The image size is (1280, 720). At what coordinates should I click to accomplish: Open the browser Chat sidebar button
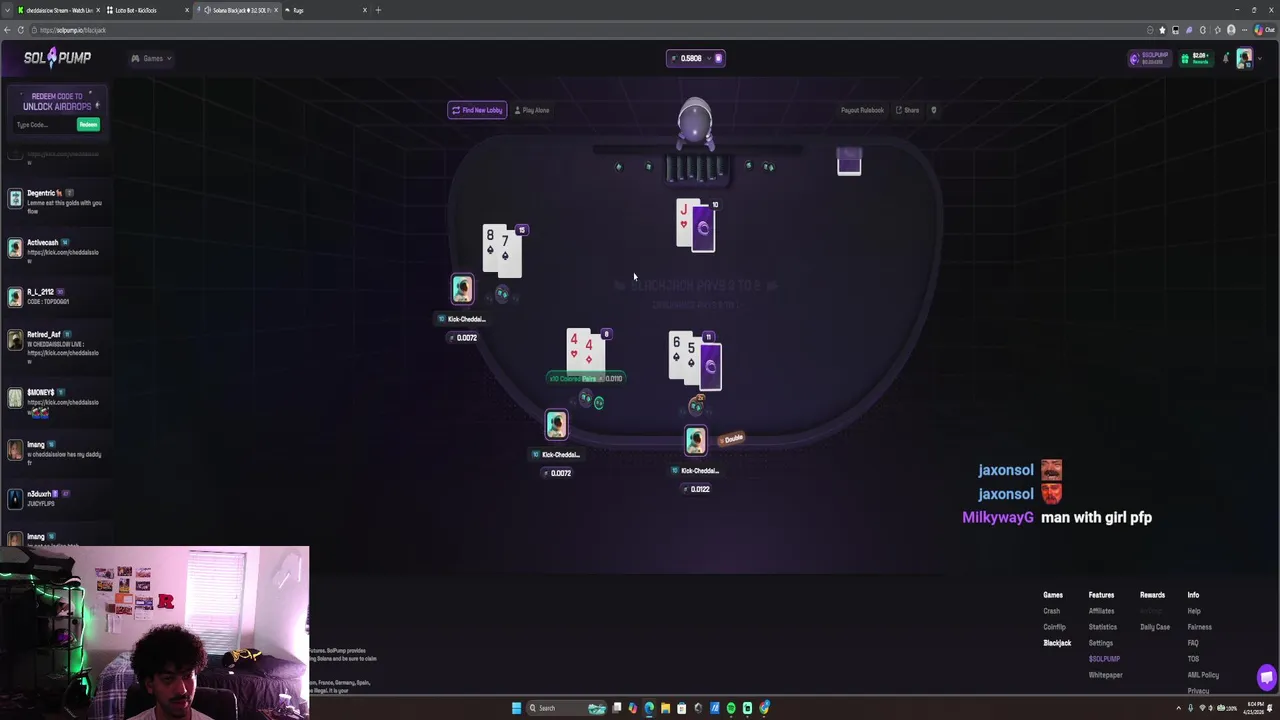pos(1264,30)
